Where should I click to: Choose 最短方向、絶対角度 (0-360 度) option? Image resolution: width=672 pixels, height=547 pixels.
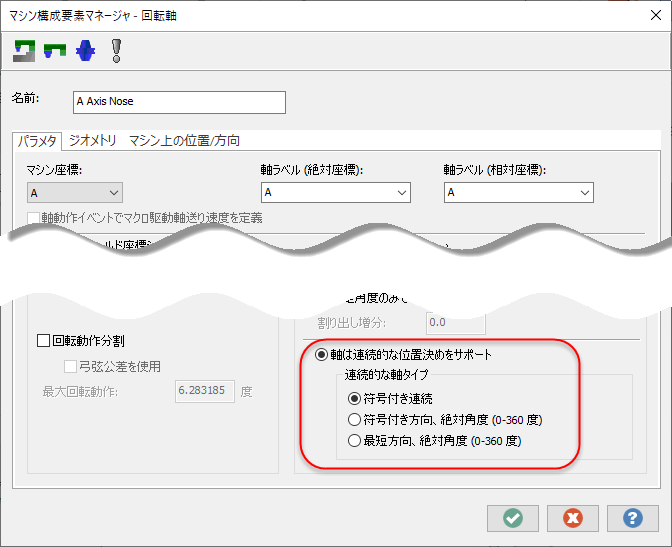coord(354,441)
